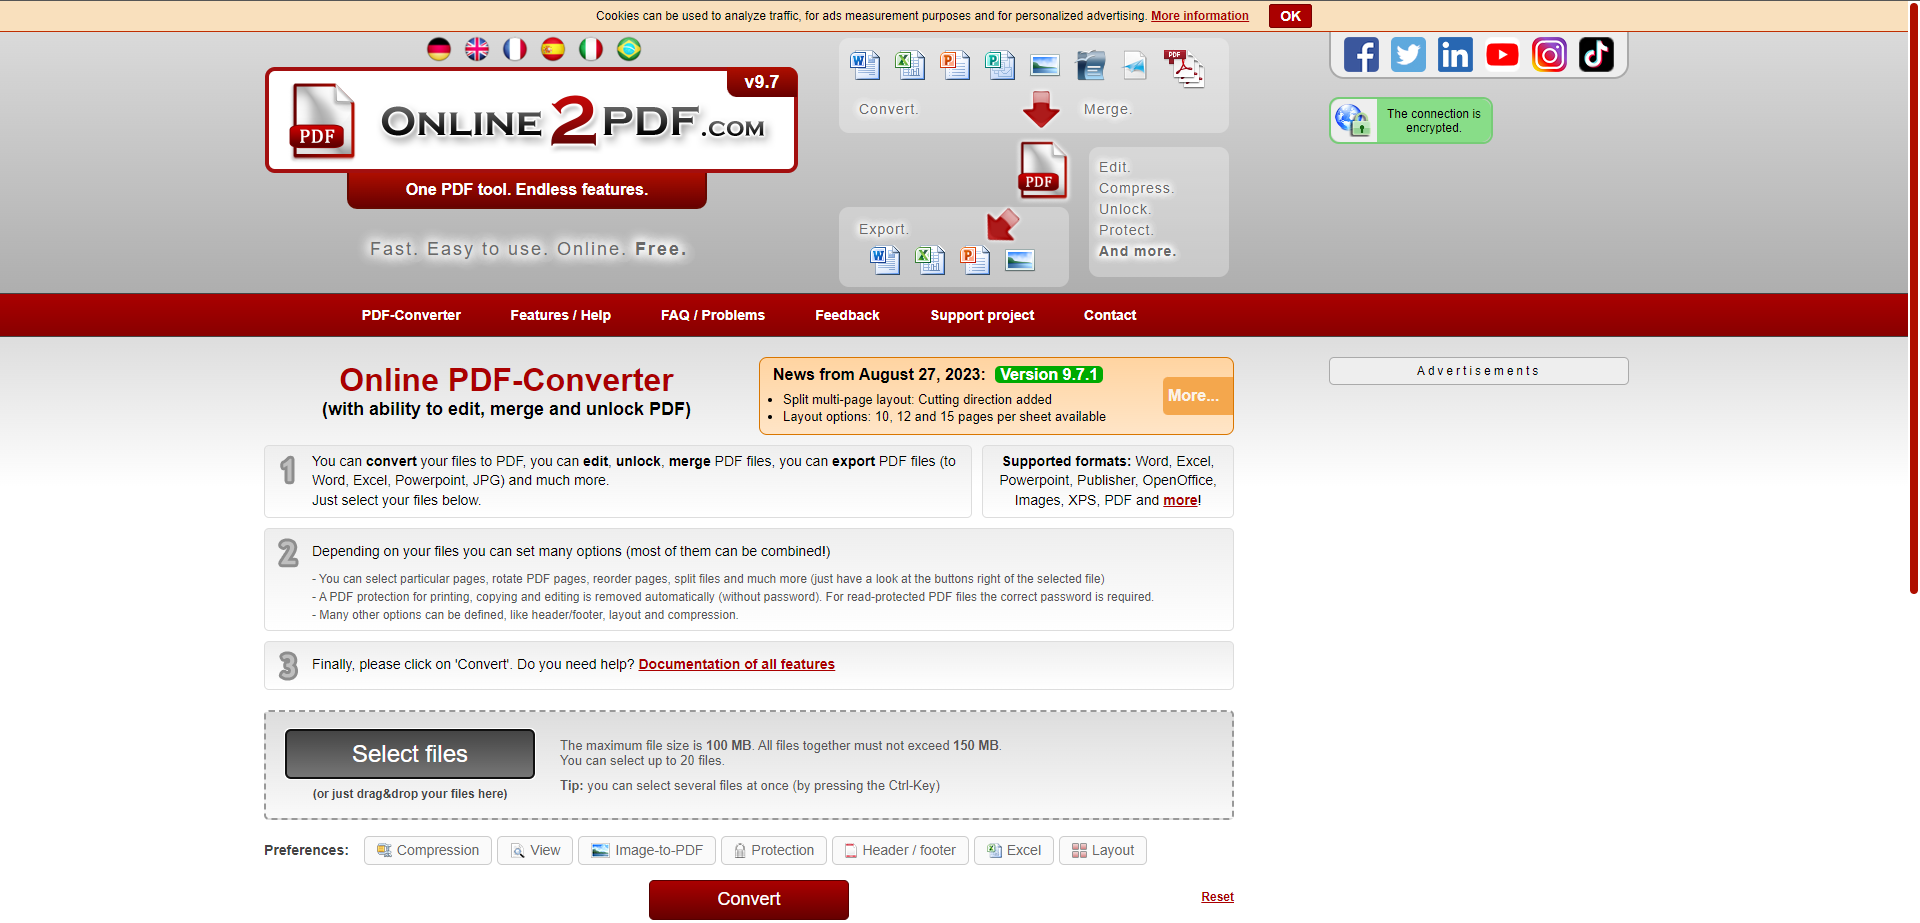Expand the Compression preferences
This screenshot has width=1920, height=923.
click(428, 850)
